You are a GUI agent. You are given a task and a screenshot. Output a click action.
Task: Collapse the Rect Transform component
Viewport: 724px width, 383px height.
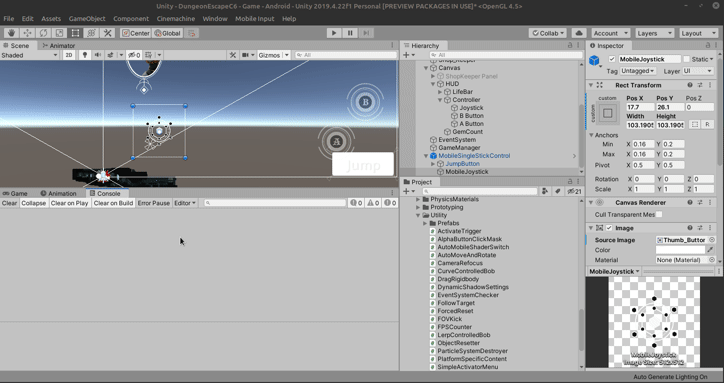591,85
